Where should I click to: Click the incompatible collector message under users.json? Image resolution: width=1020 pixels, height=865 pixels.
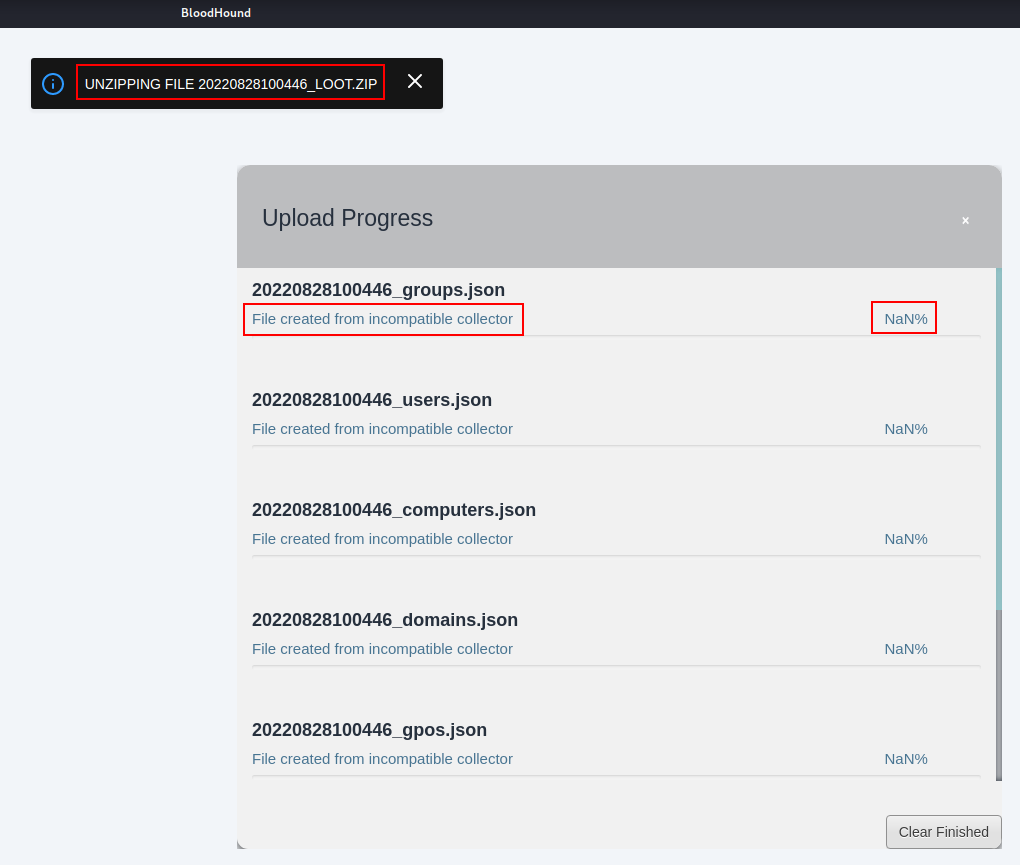(x=382, y=429)
